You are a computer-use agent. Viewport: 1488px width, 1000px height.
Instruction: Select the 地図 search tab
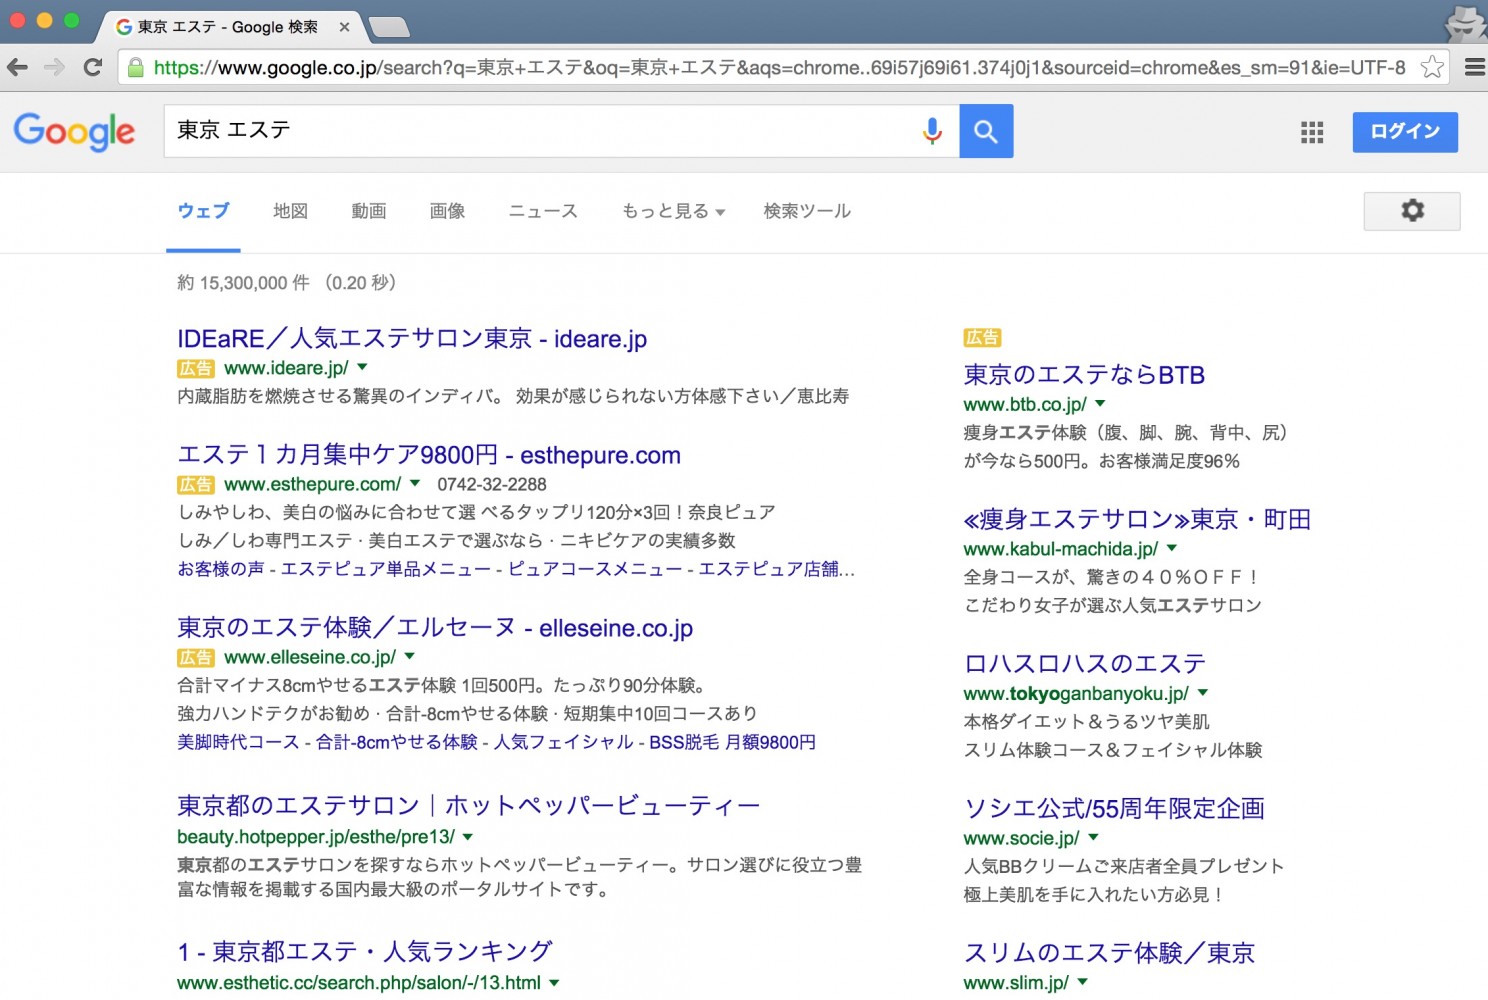pyautogui.click(x=290, y=211)
